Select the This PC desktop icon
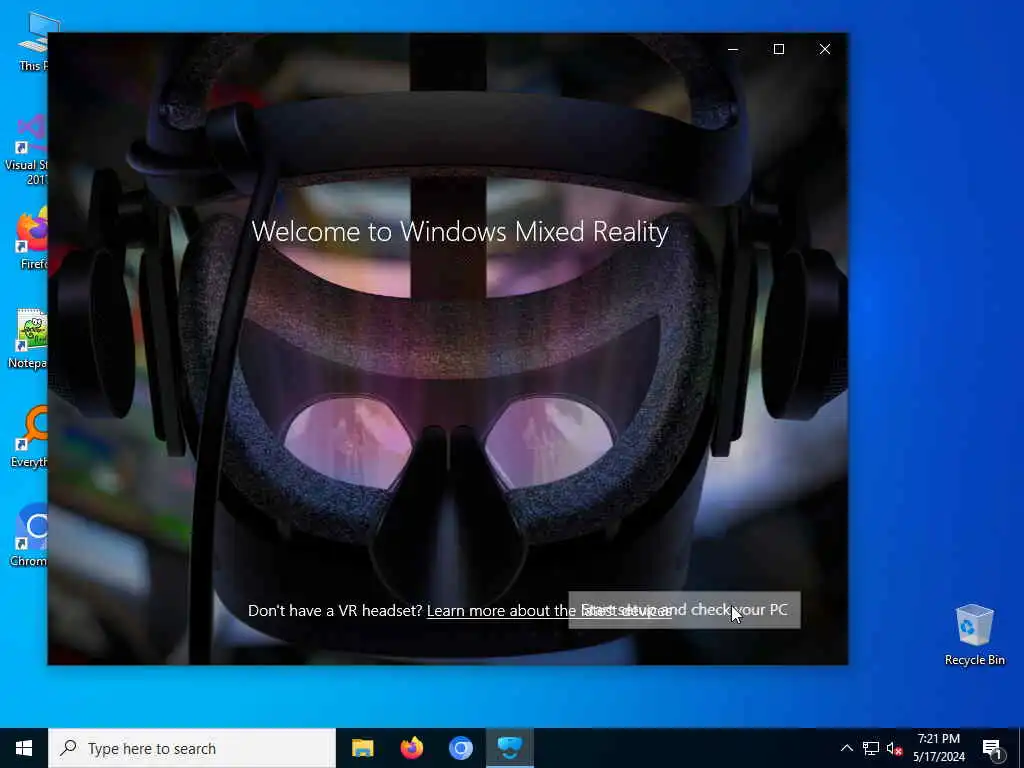This screenshot has width=1024, height=768. tap(31, 41)
